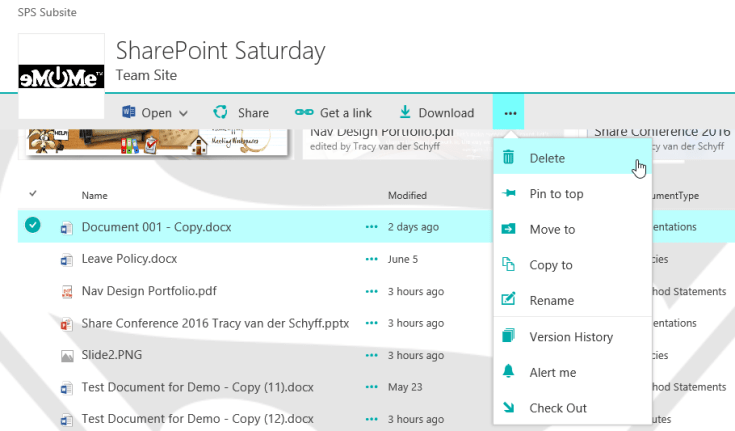Viewport: 735px width, 431px height.
Task: Choose Move to in the context menu
Action: tap(552, 229)
